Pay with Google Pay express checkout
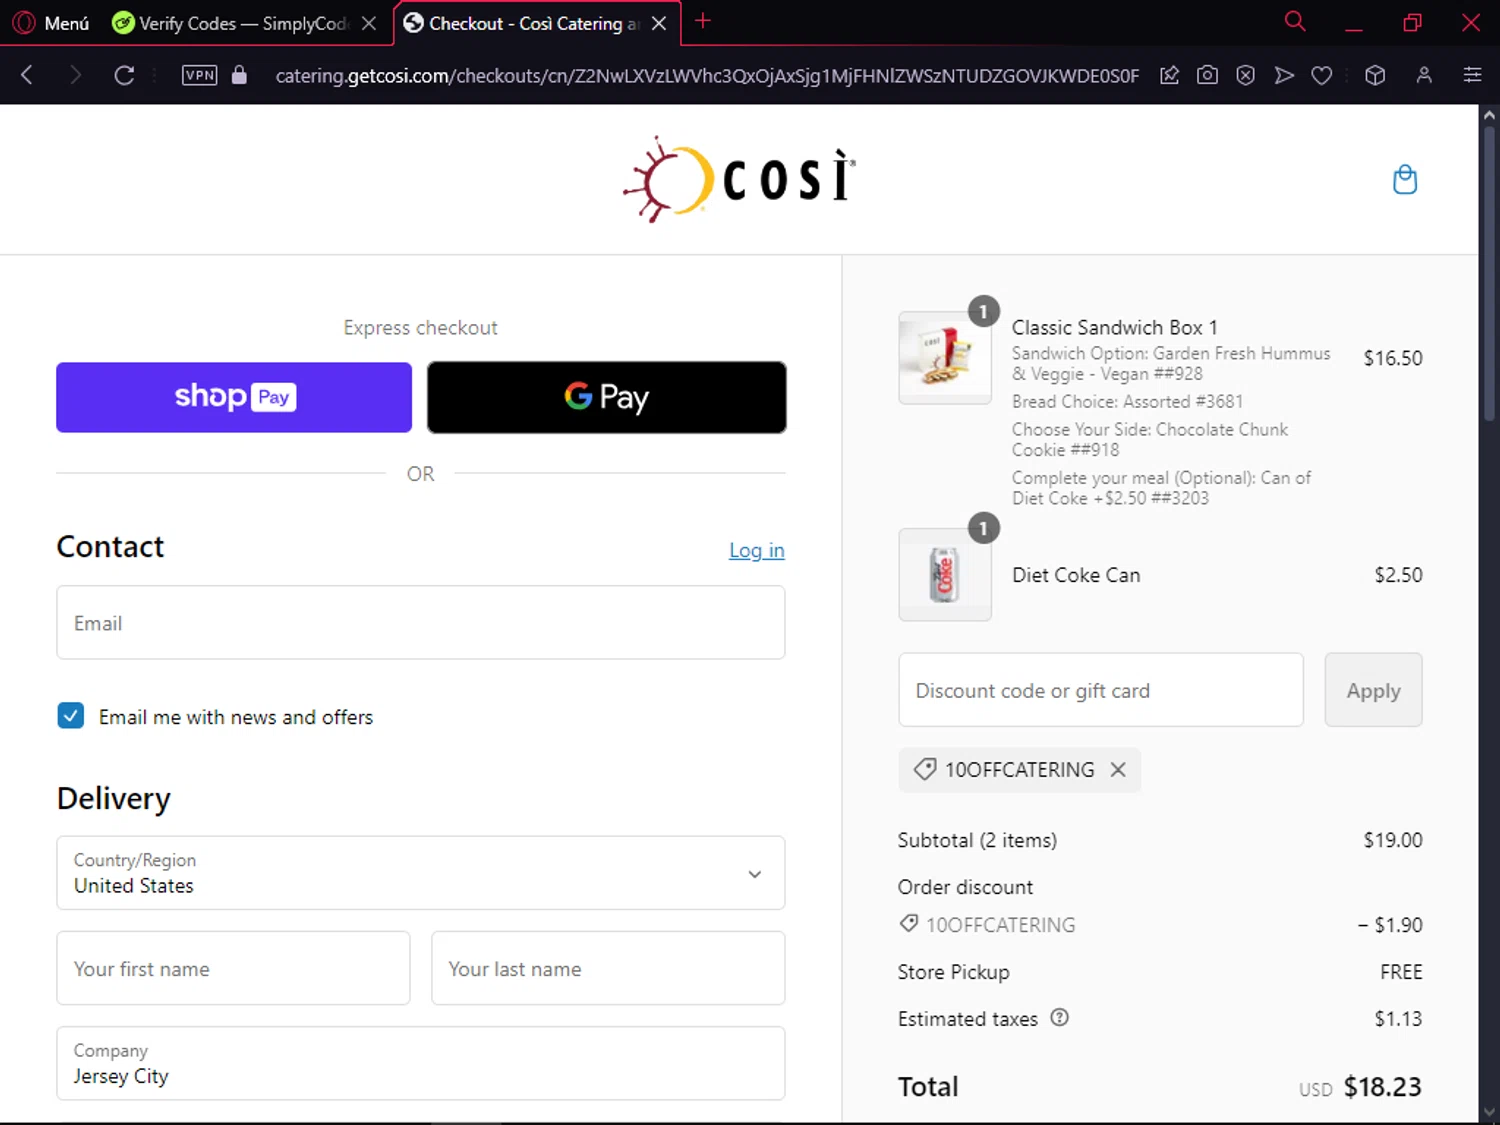Viewport: 1500px width, 1125px height. (x=607, y=397)
